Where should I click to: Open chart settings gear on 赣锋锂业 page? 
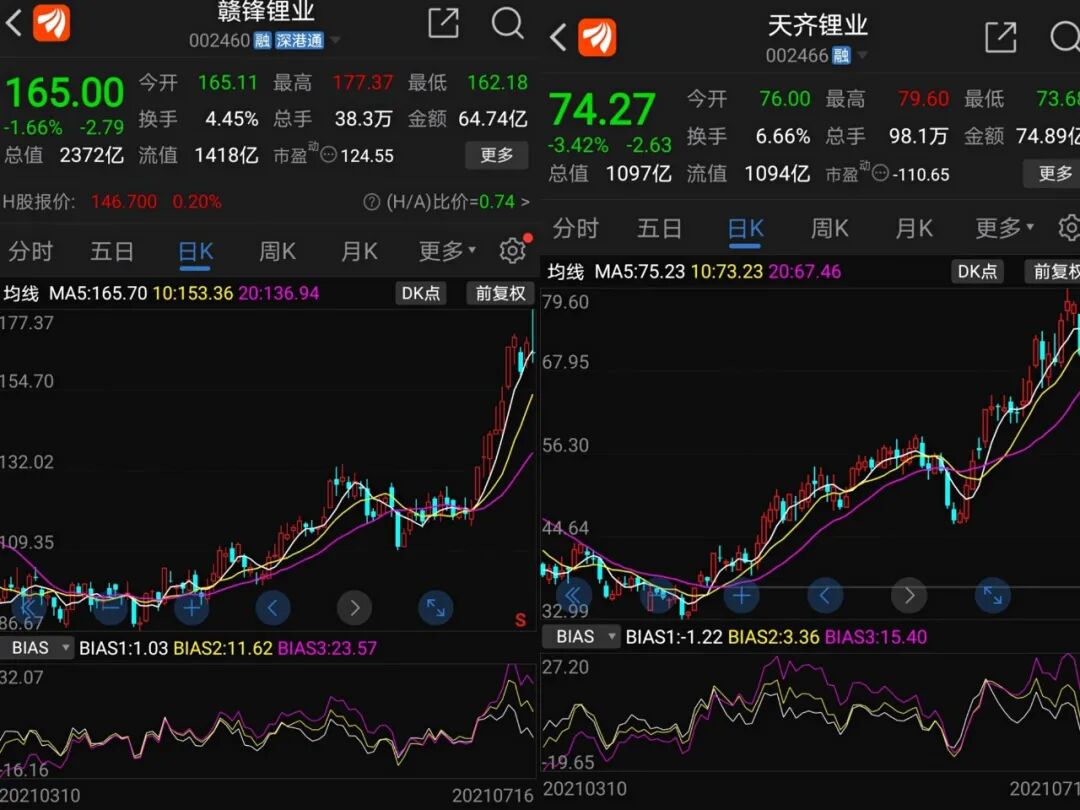(x=513, y=251)
